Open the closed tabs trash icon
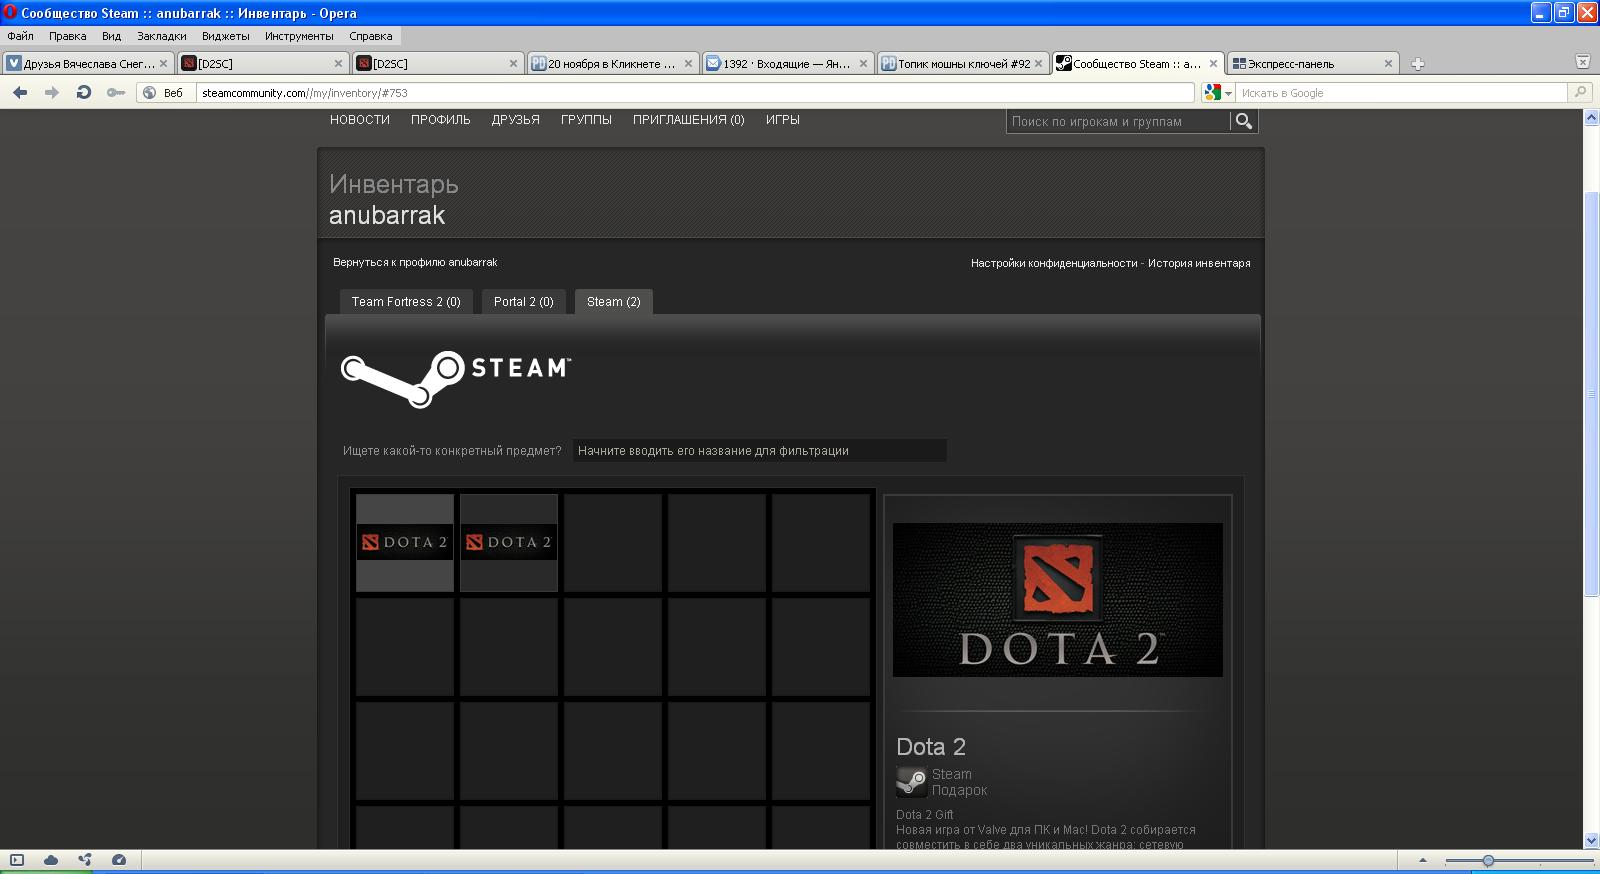The height and width of the screenshot is (874, 1600). point(1583,62)
